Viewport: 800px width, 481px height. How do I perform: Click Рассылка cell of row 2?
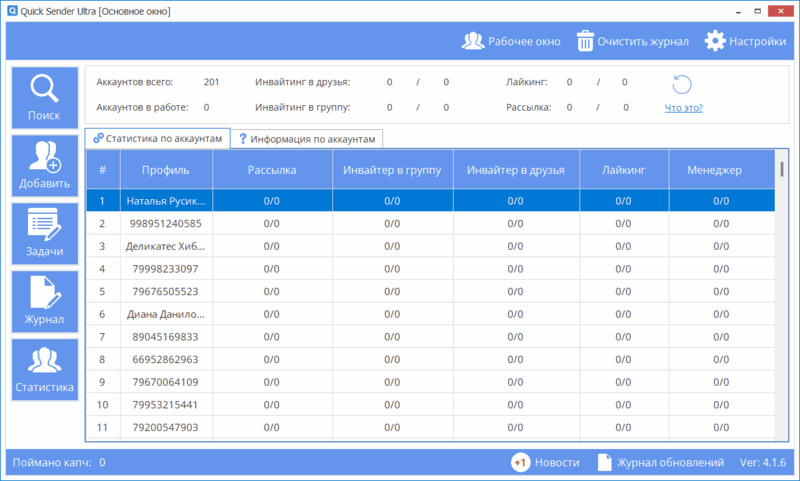tap(272, 223)
